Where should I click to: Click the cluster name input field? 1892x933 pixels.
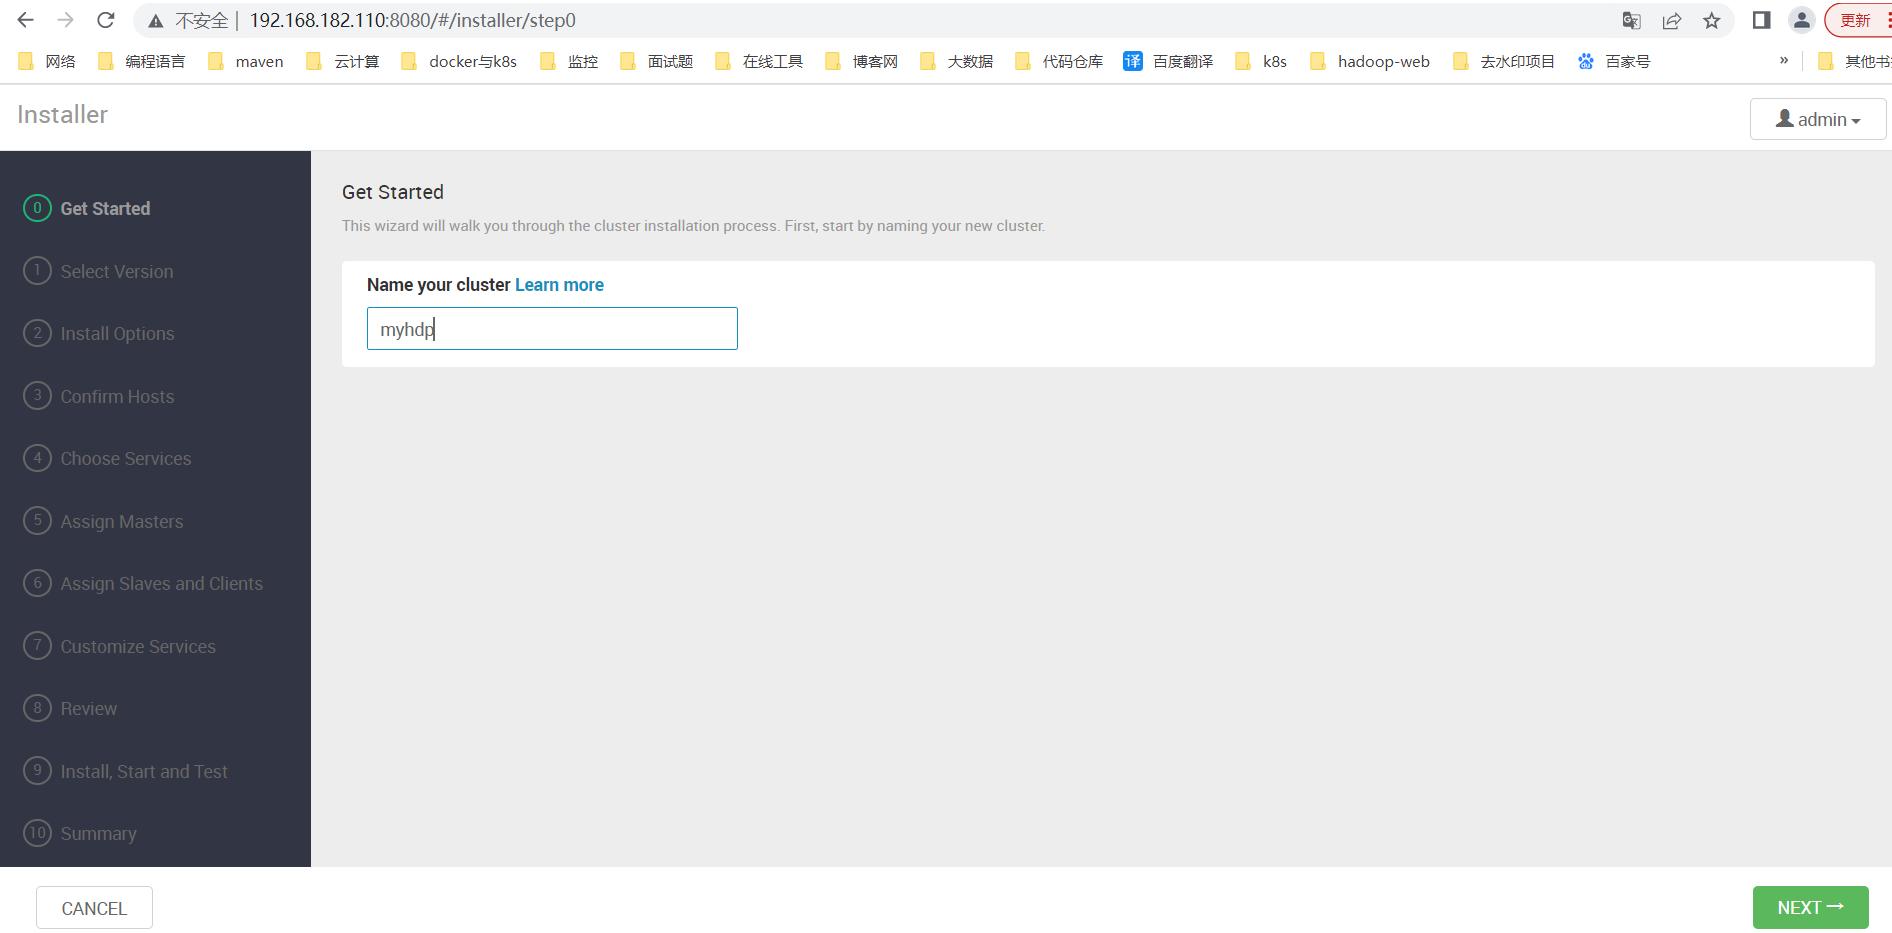click(x=552, y=329)
